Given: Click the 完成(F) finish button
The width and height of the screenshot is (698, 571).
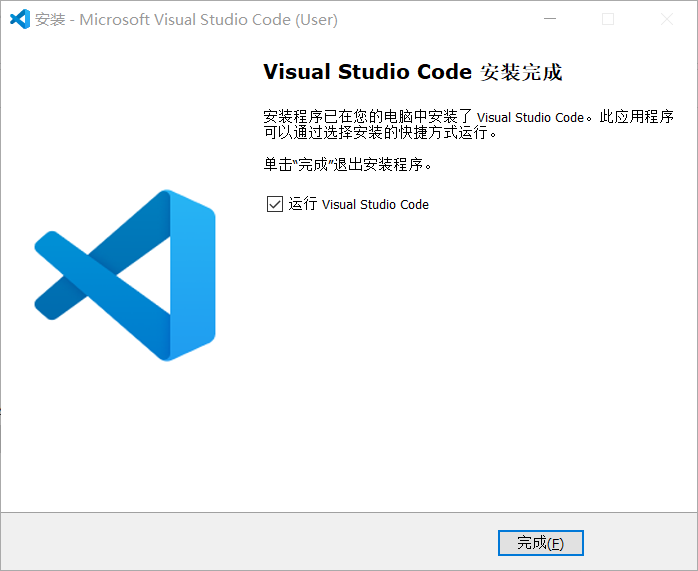Looking at the screenshot, I should tap(540, 543).
